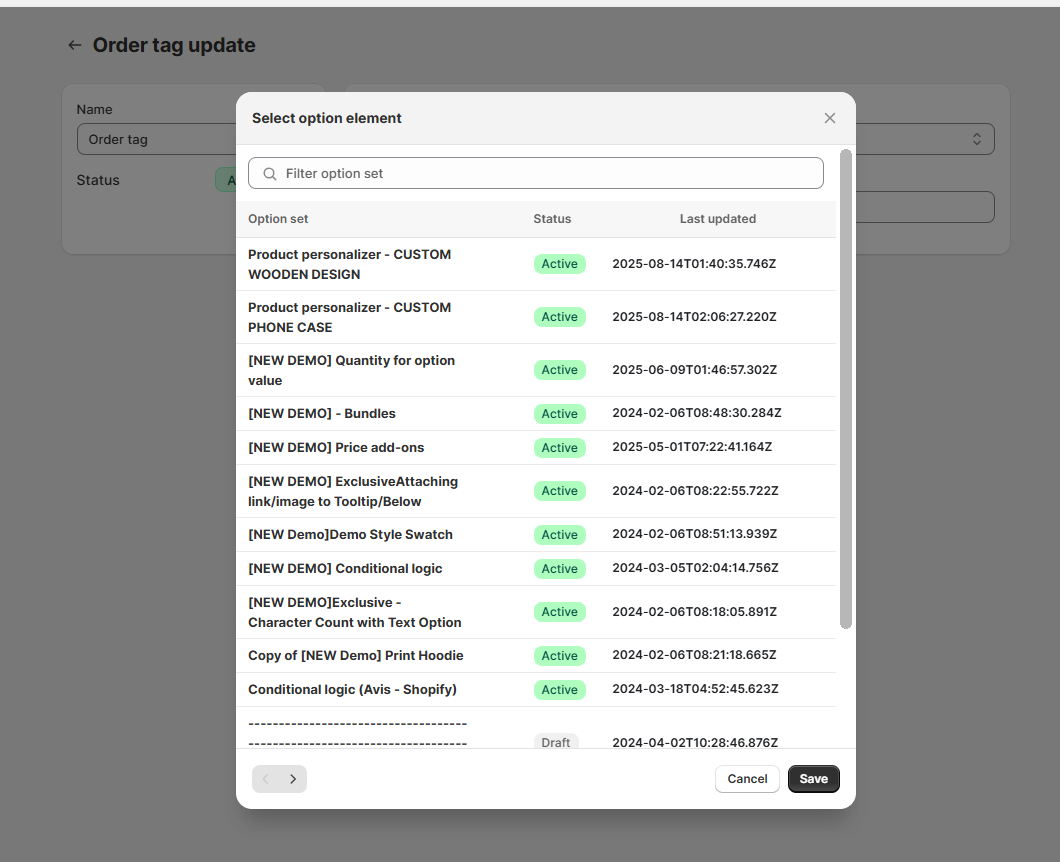Close the Select option element dialog
1060x862 pixels.
[829, 118]
